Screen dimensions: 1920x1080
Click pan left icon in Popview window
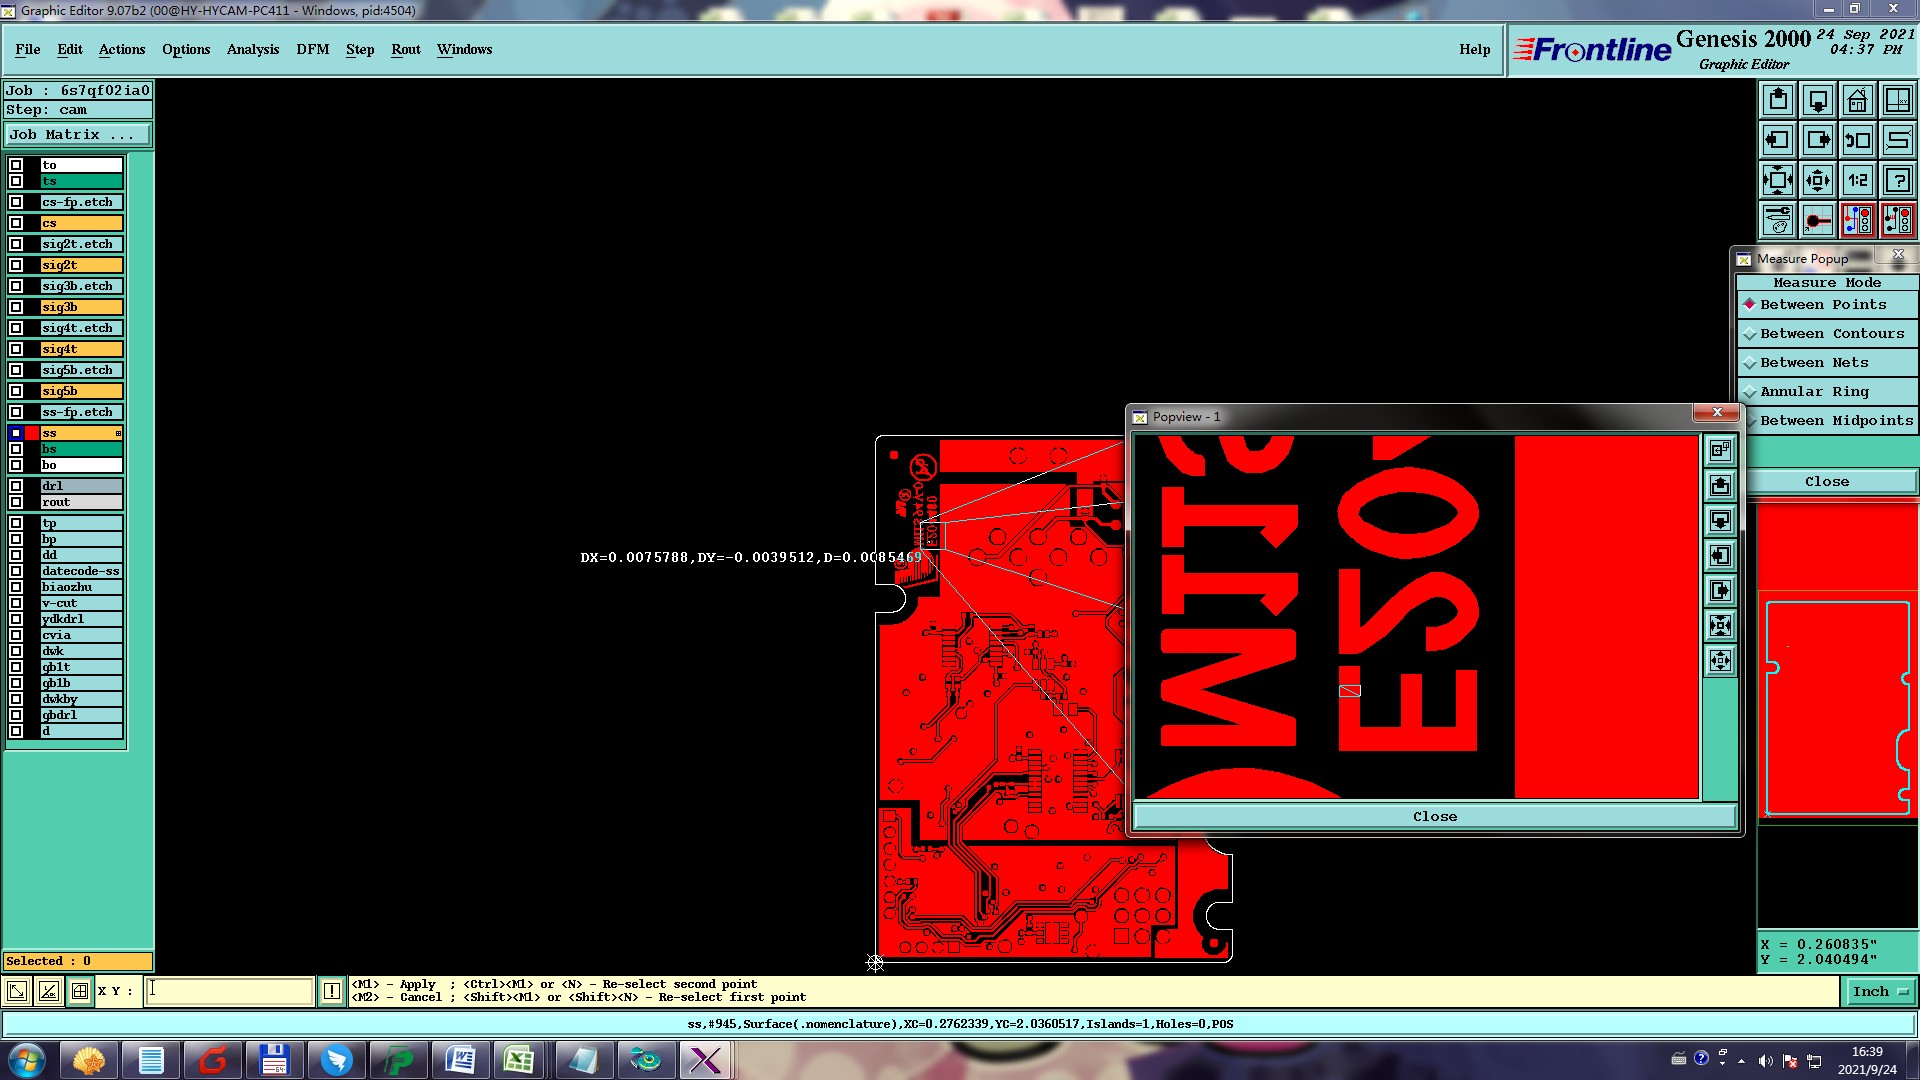click(x=1720, y=556)
